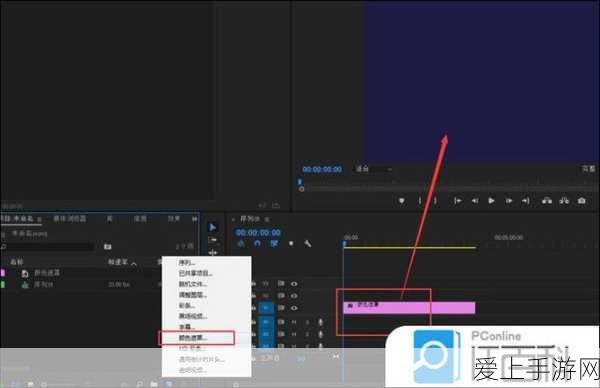This screenshot has width=600, height=388.
Task: Open the project panel tabs overflow chevron
Action: click(195, 219)
